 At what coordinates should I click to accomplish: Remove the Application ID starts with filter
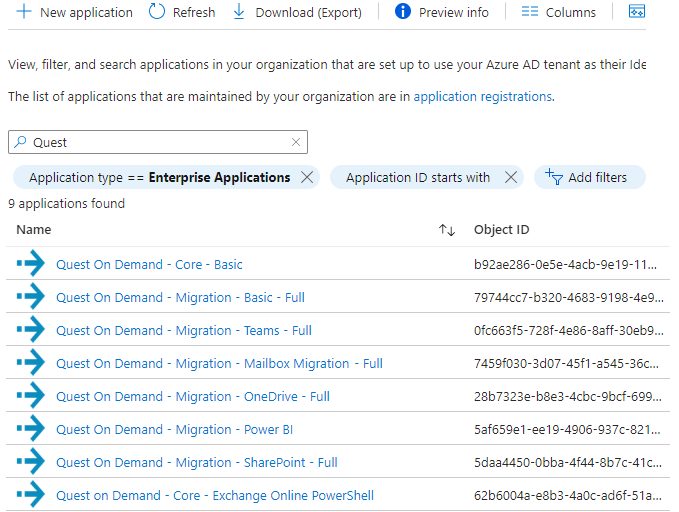point(510,177)
